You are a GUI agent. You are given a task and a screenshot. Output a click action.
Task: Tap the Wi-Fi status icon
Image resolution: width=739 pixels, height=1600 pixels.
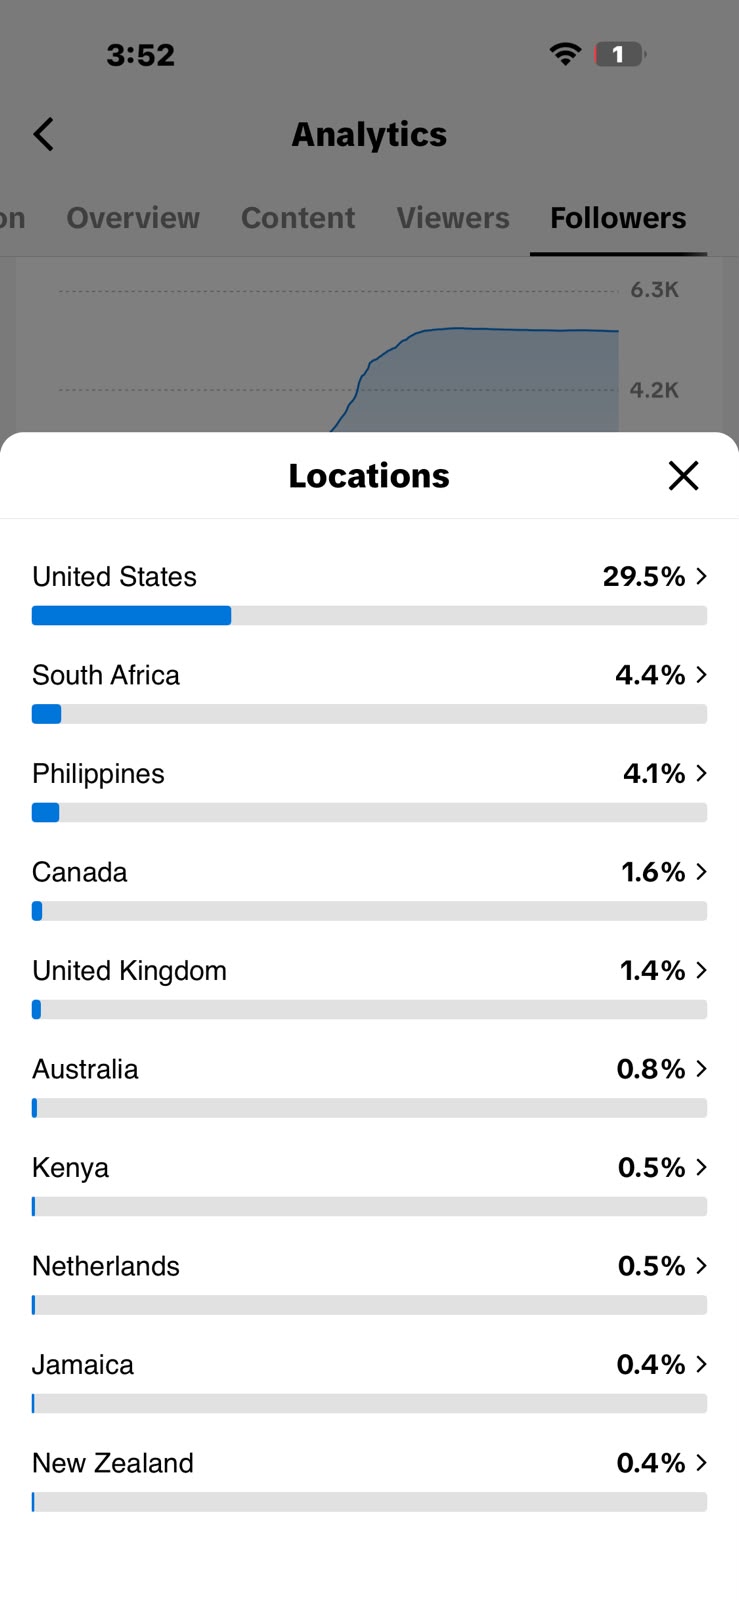(566, 54)
